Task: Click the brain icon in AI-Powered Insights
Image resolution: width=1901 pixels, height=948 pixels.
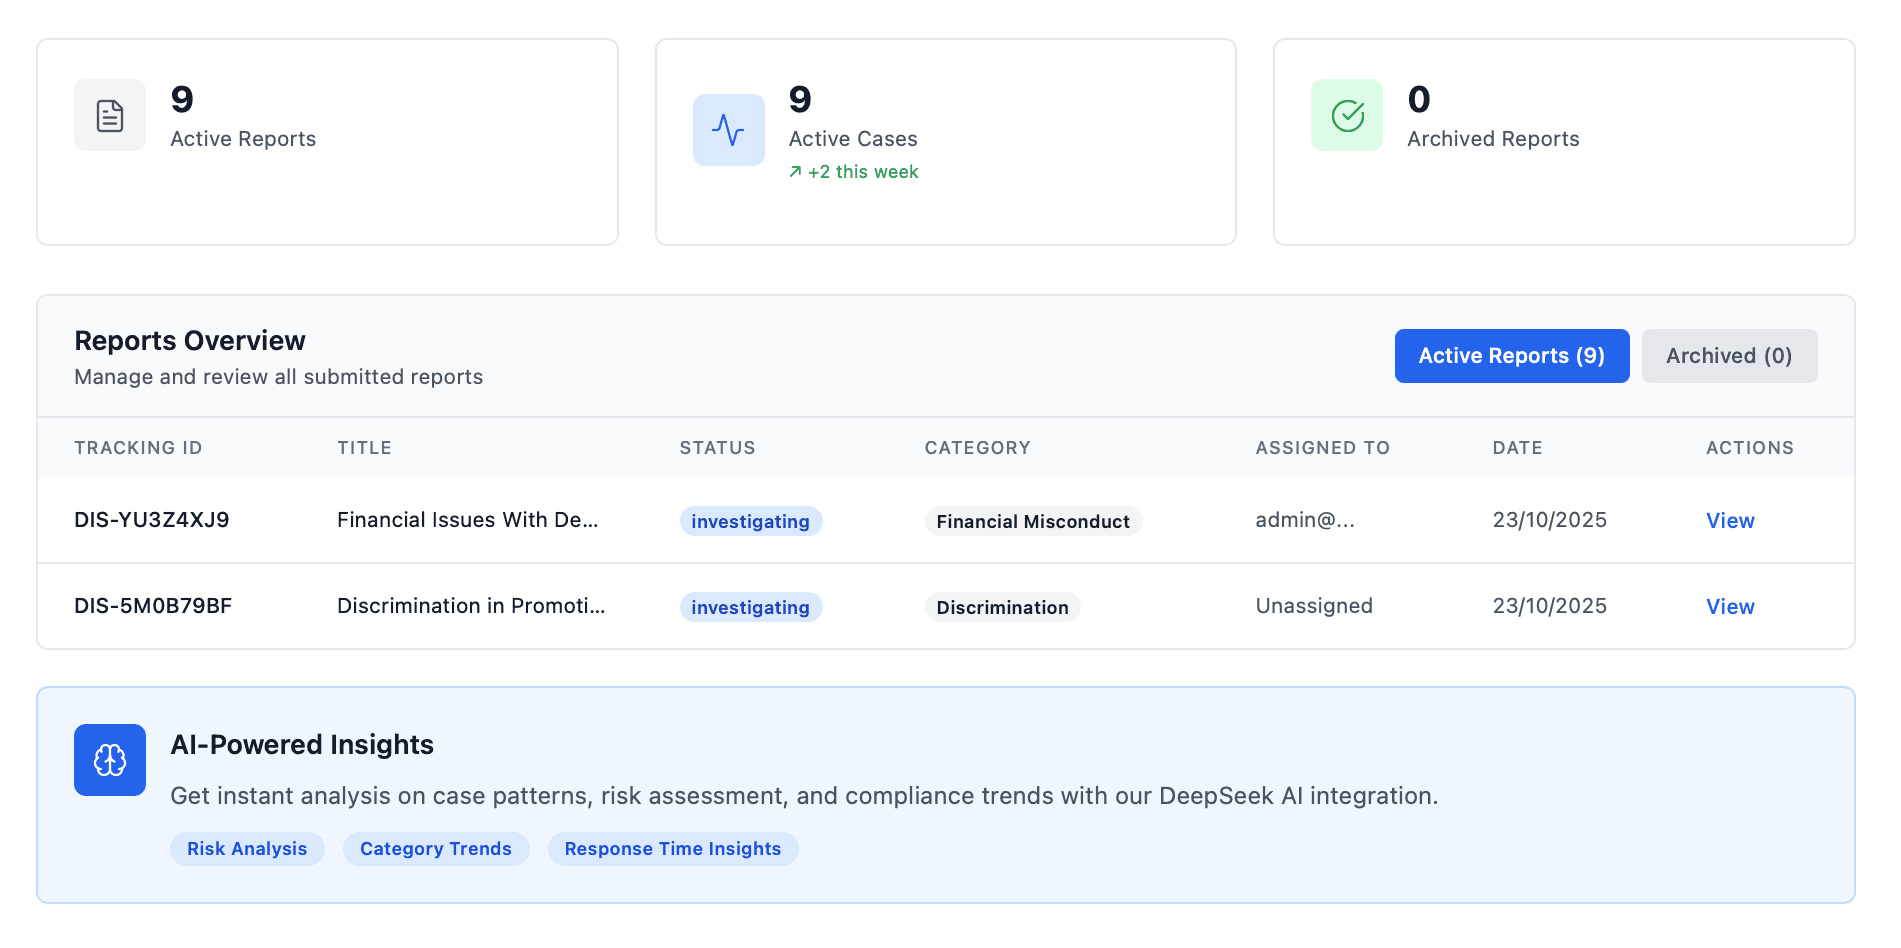Action: coord(109,760)
